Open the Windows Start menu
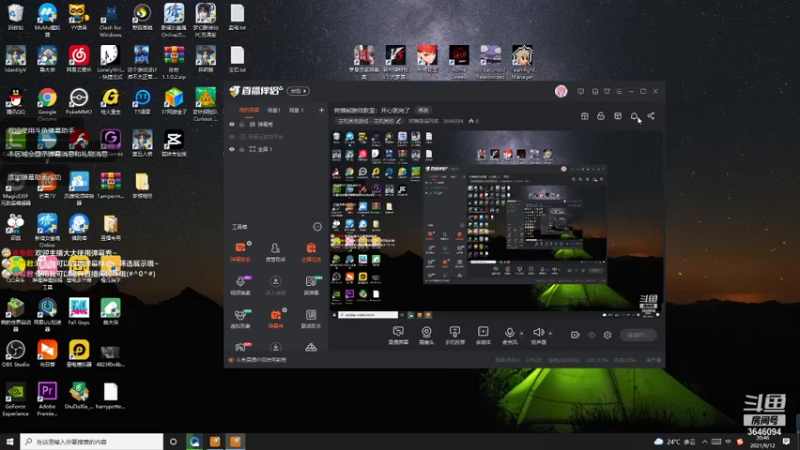The height and width of the screenshot is (450, 800). coord(10,441)
